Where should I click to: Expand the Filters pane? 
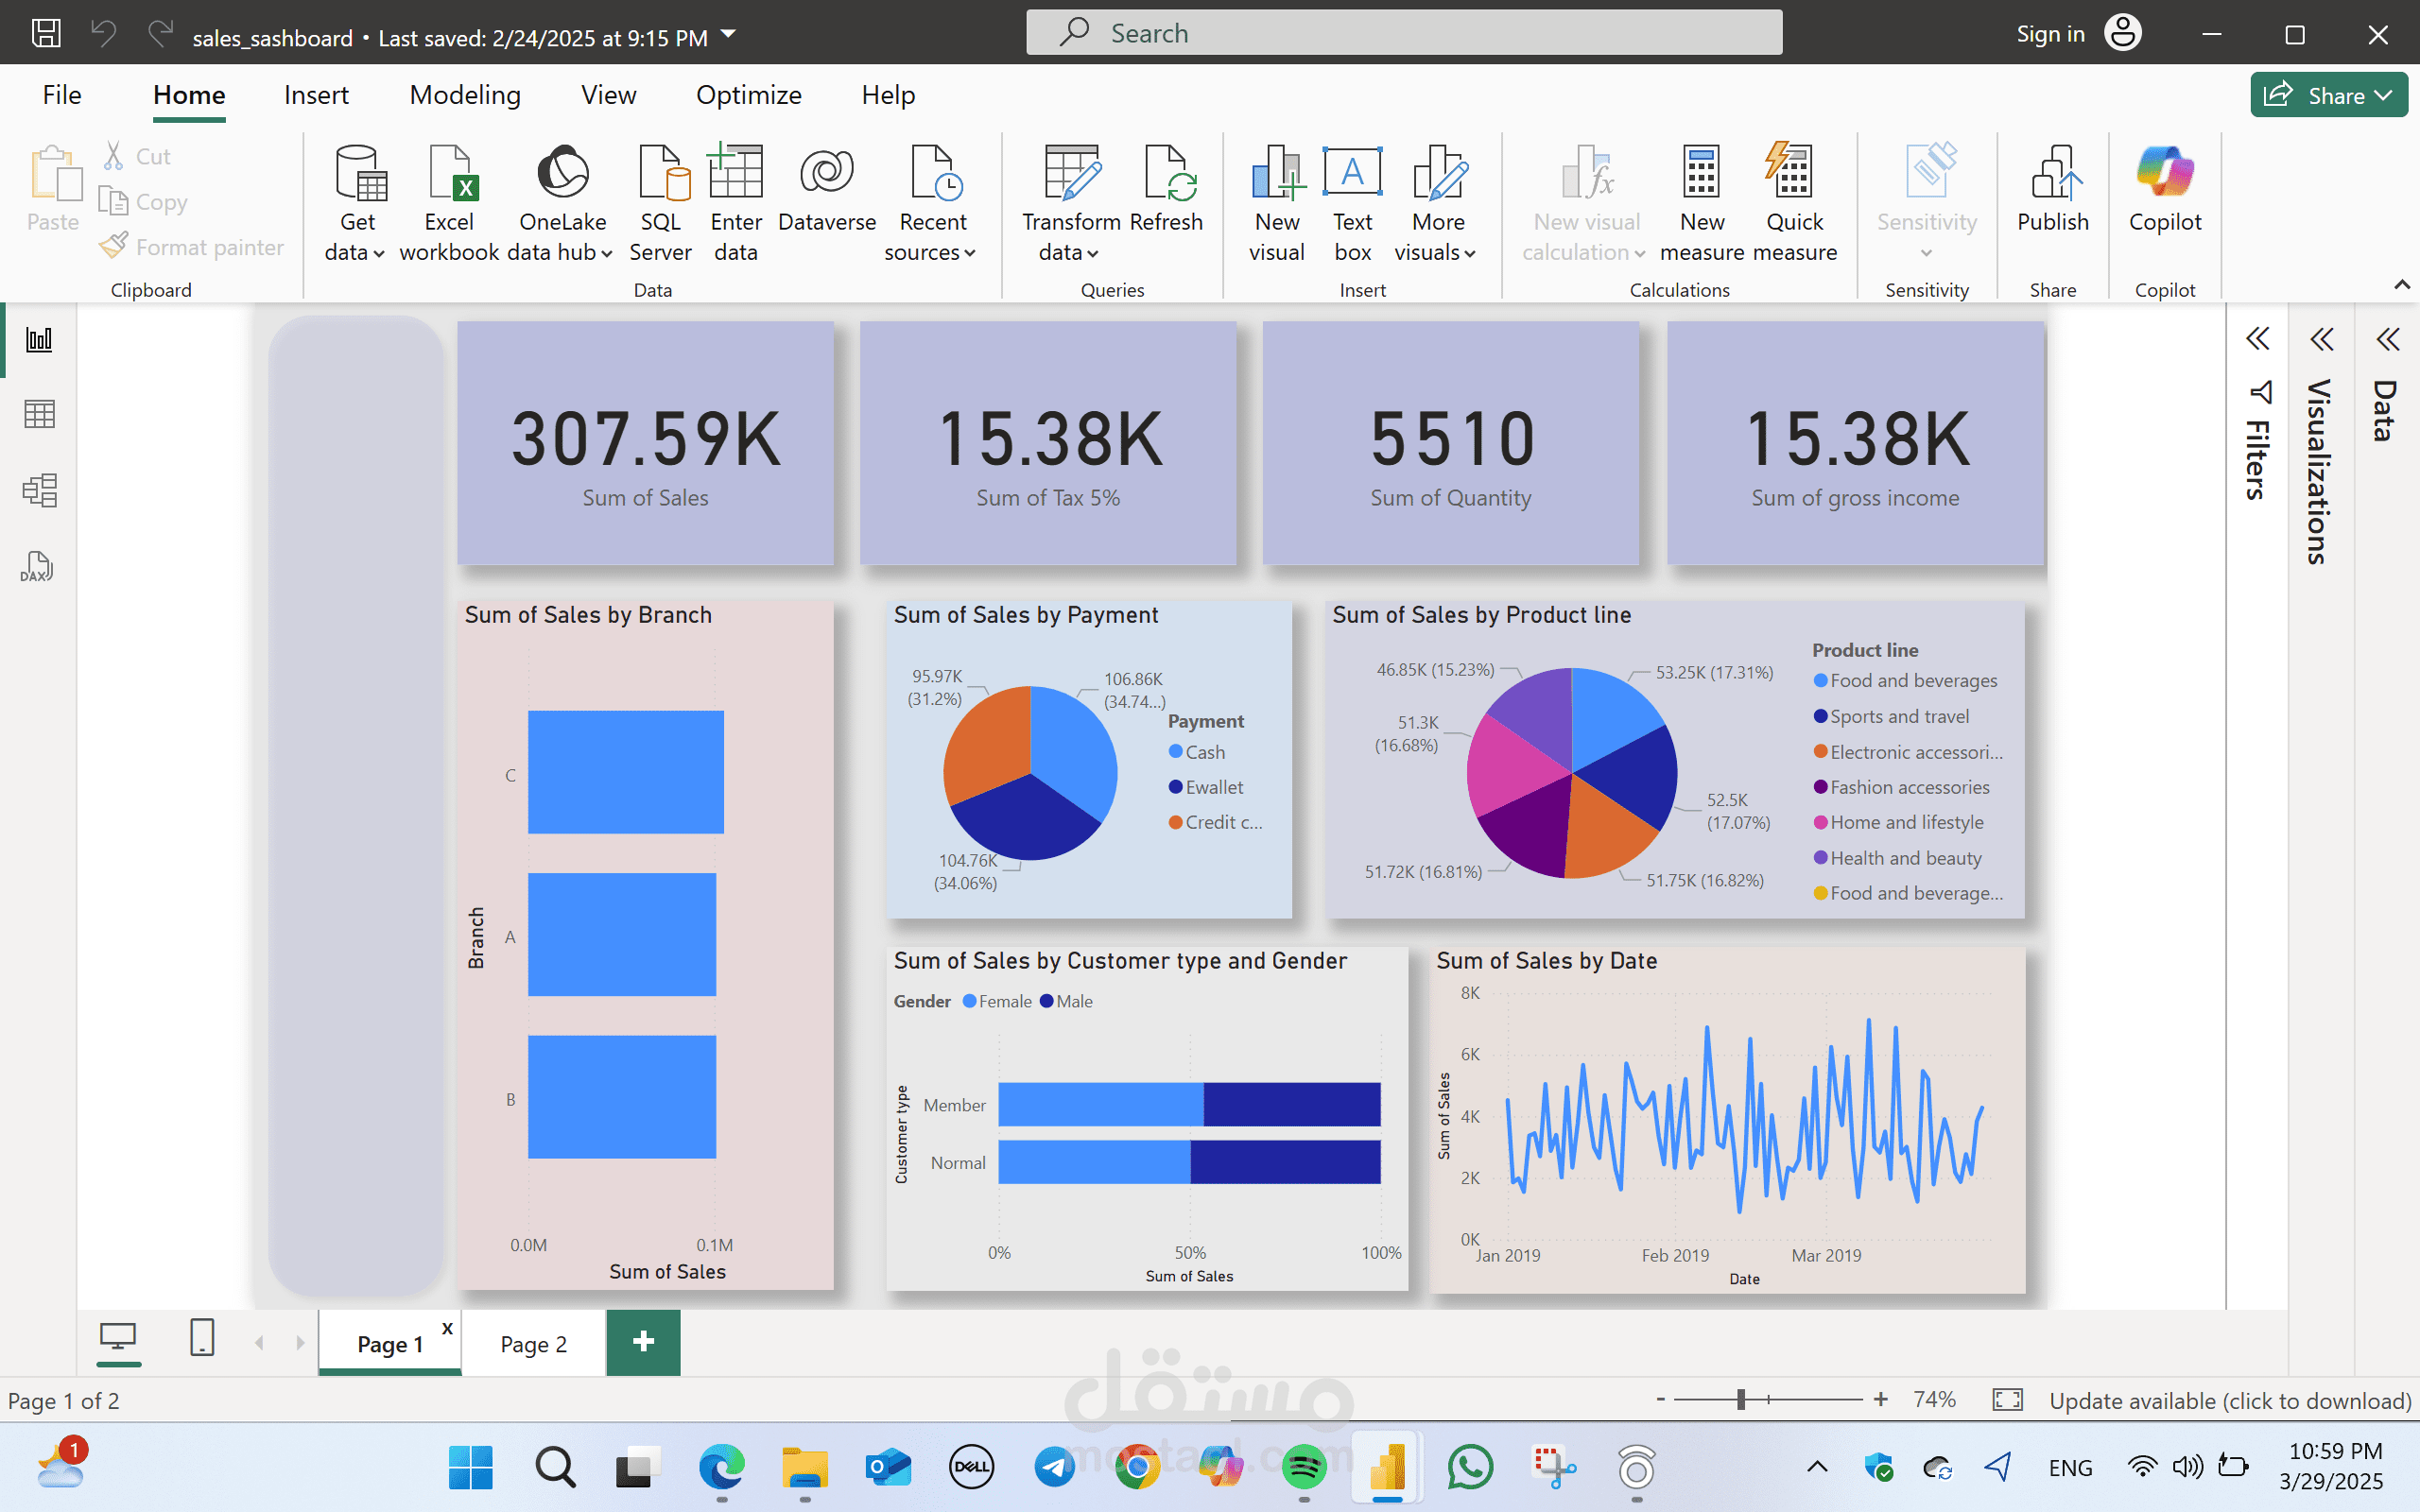click(x=2257, y=339)
